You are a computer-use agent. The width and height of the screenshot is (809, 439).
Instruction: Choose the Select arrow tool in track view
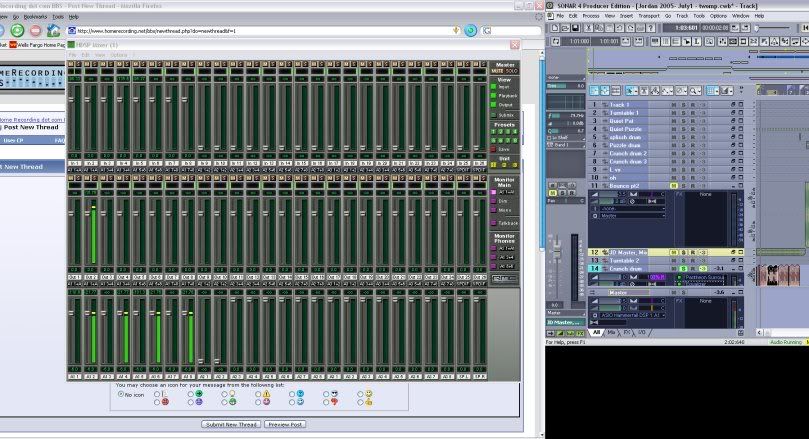(629, 90)
